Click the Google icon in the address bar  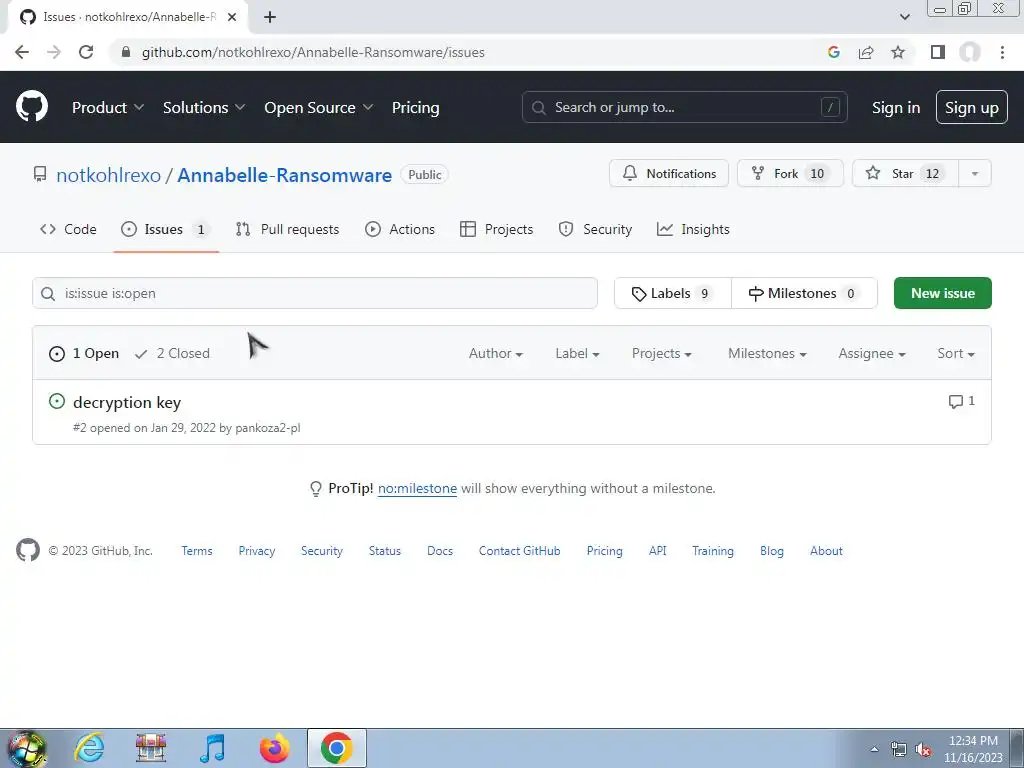(833, 52)
